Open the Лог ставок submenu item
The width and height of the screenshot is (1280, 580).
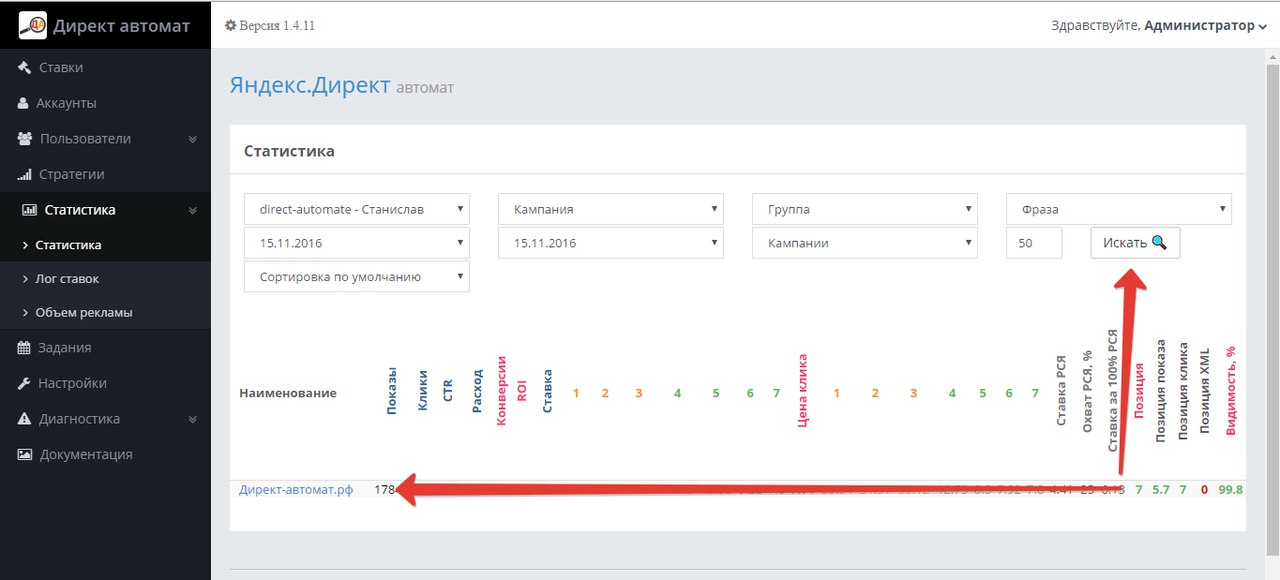coord(67,279)
